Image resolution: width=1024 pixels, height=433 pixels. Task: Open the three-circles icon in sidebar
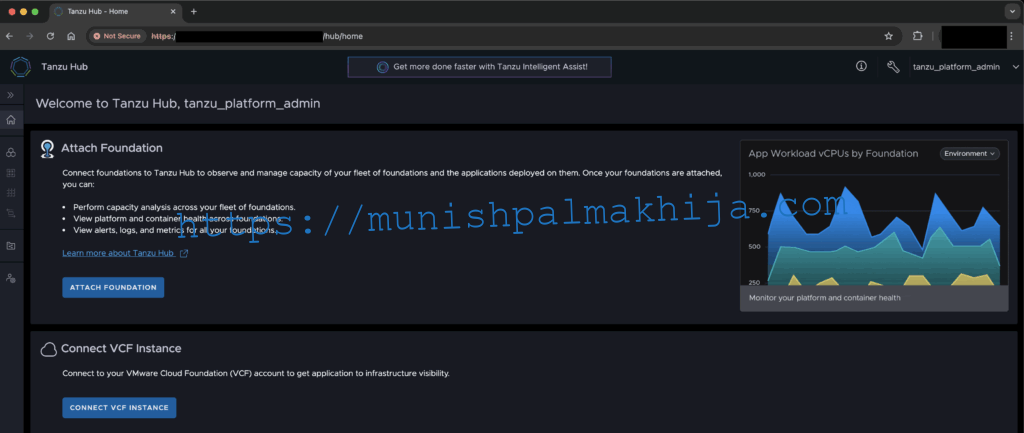(10, 153)
